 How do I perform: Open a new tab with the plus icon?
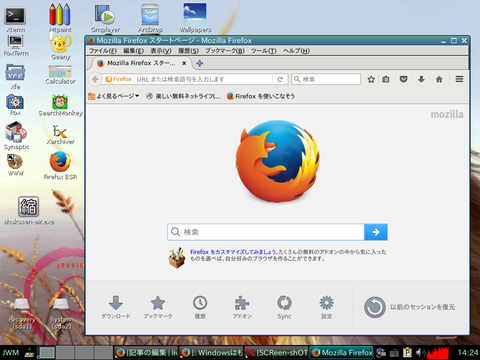pos(199,63)
